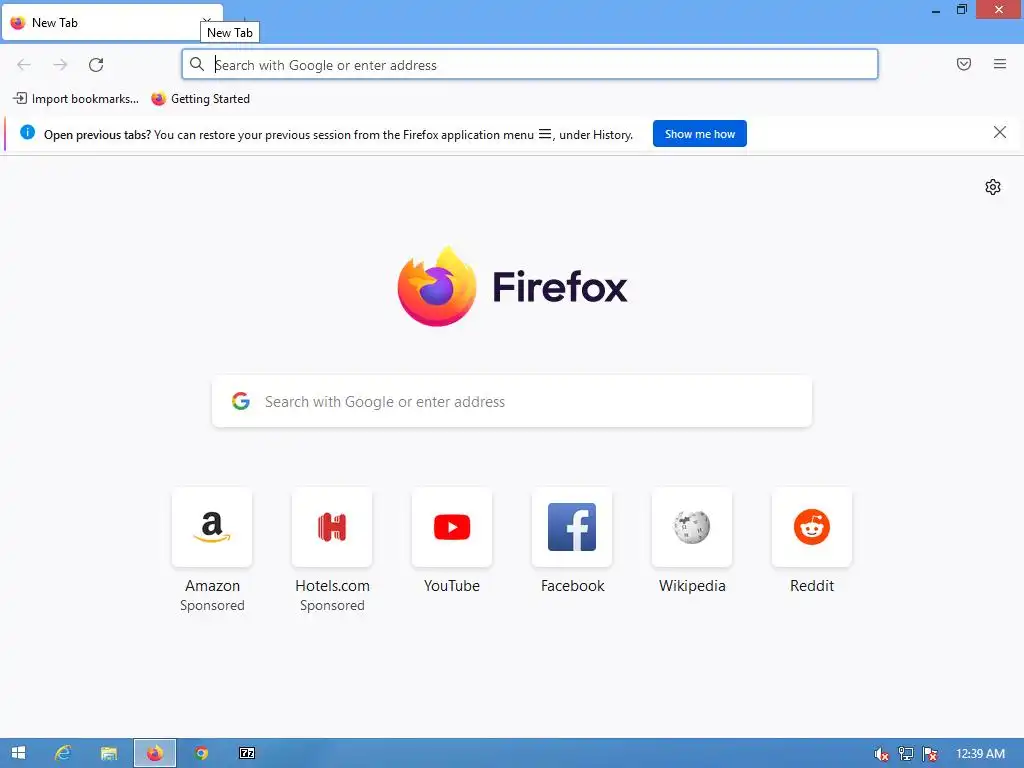Image resolution: width=1024 pixels, height=768 pixels.
Task: Click the Google search box on page
Action: [x=512, y=402]
